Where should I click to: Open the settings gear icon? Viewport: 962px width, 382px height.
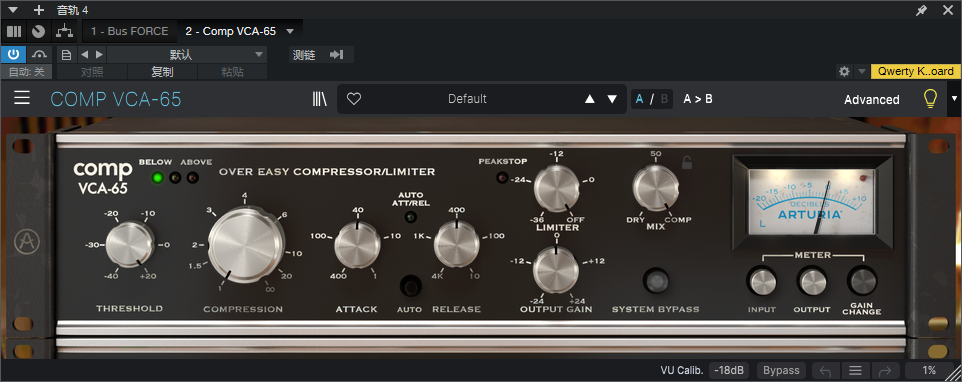pyautogui.click(x=844, y=71)
